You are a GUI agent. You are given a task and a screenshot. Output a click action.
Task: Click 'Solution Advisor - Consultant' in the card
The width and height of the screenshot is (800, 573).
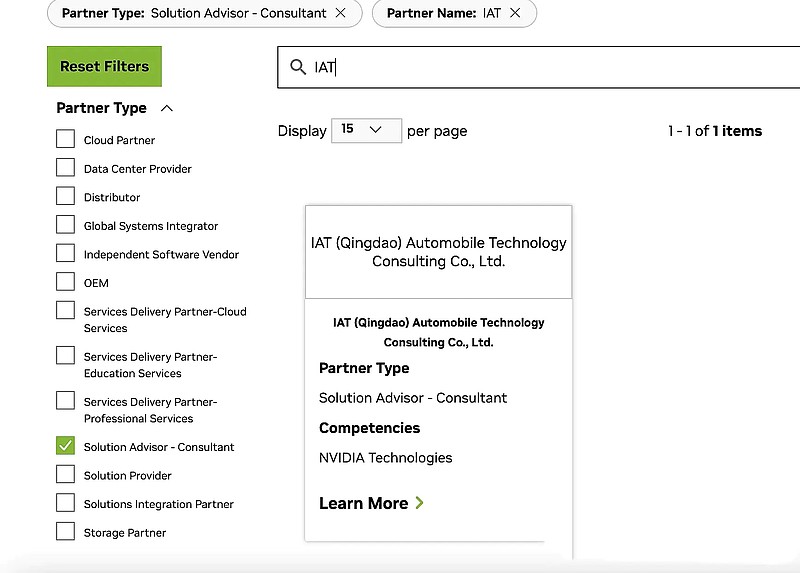point(413,398)
